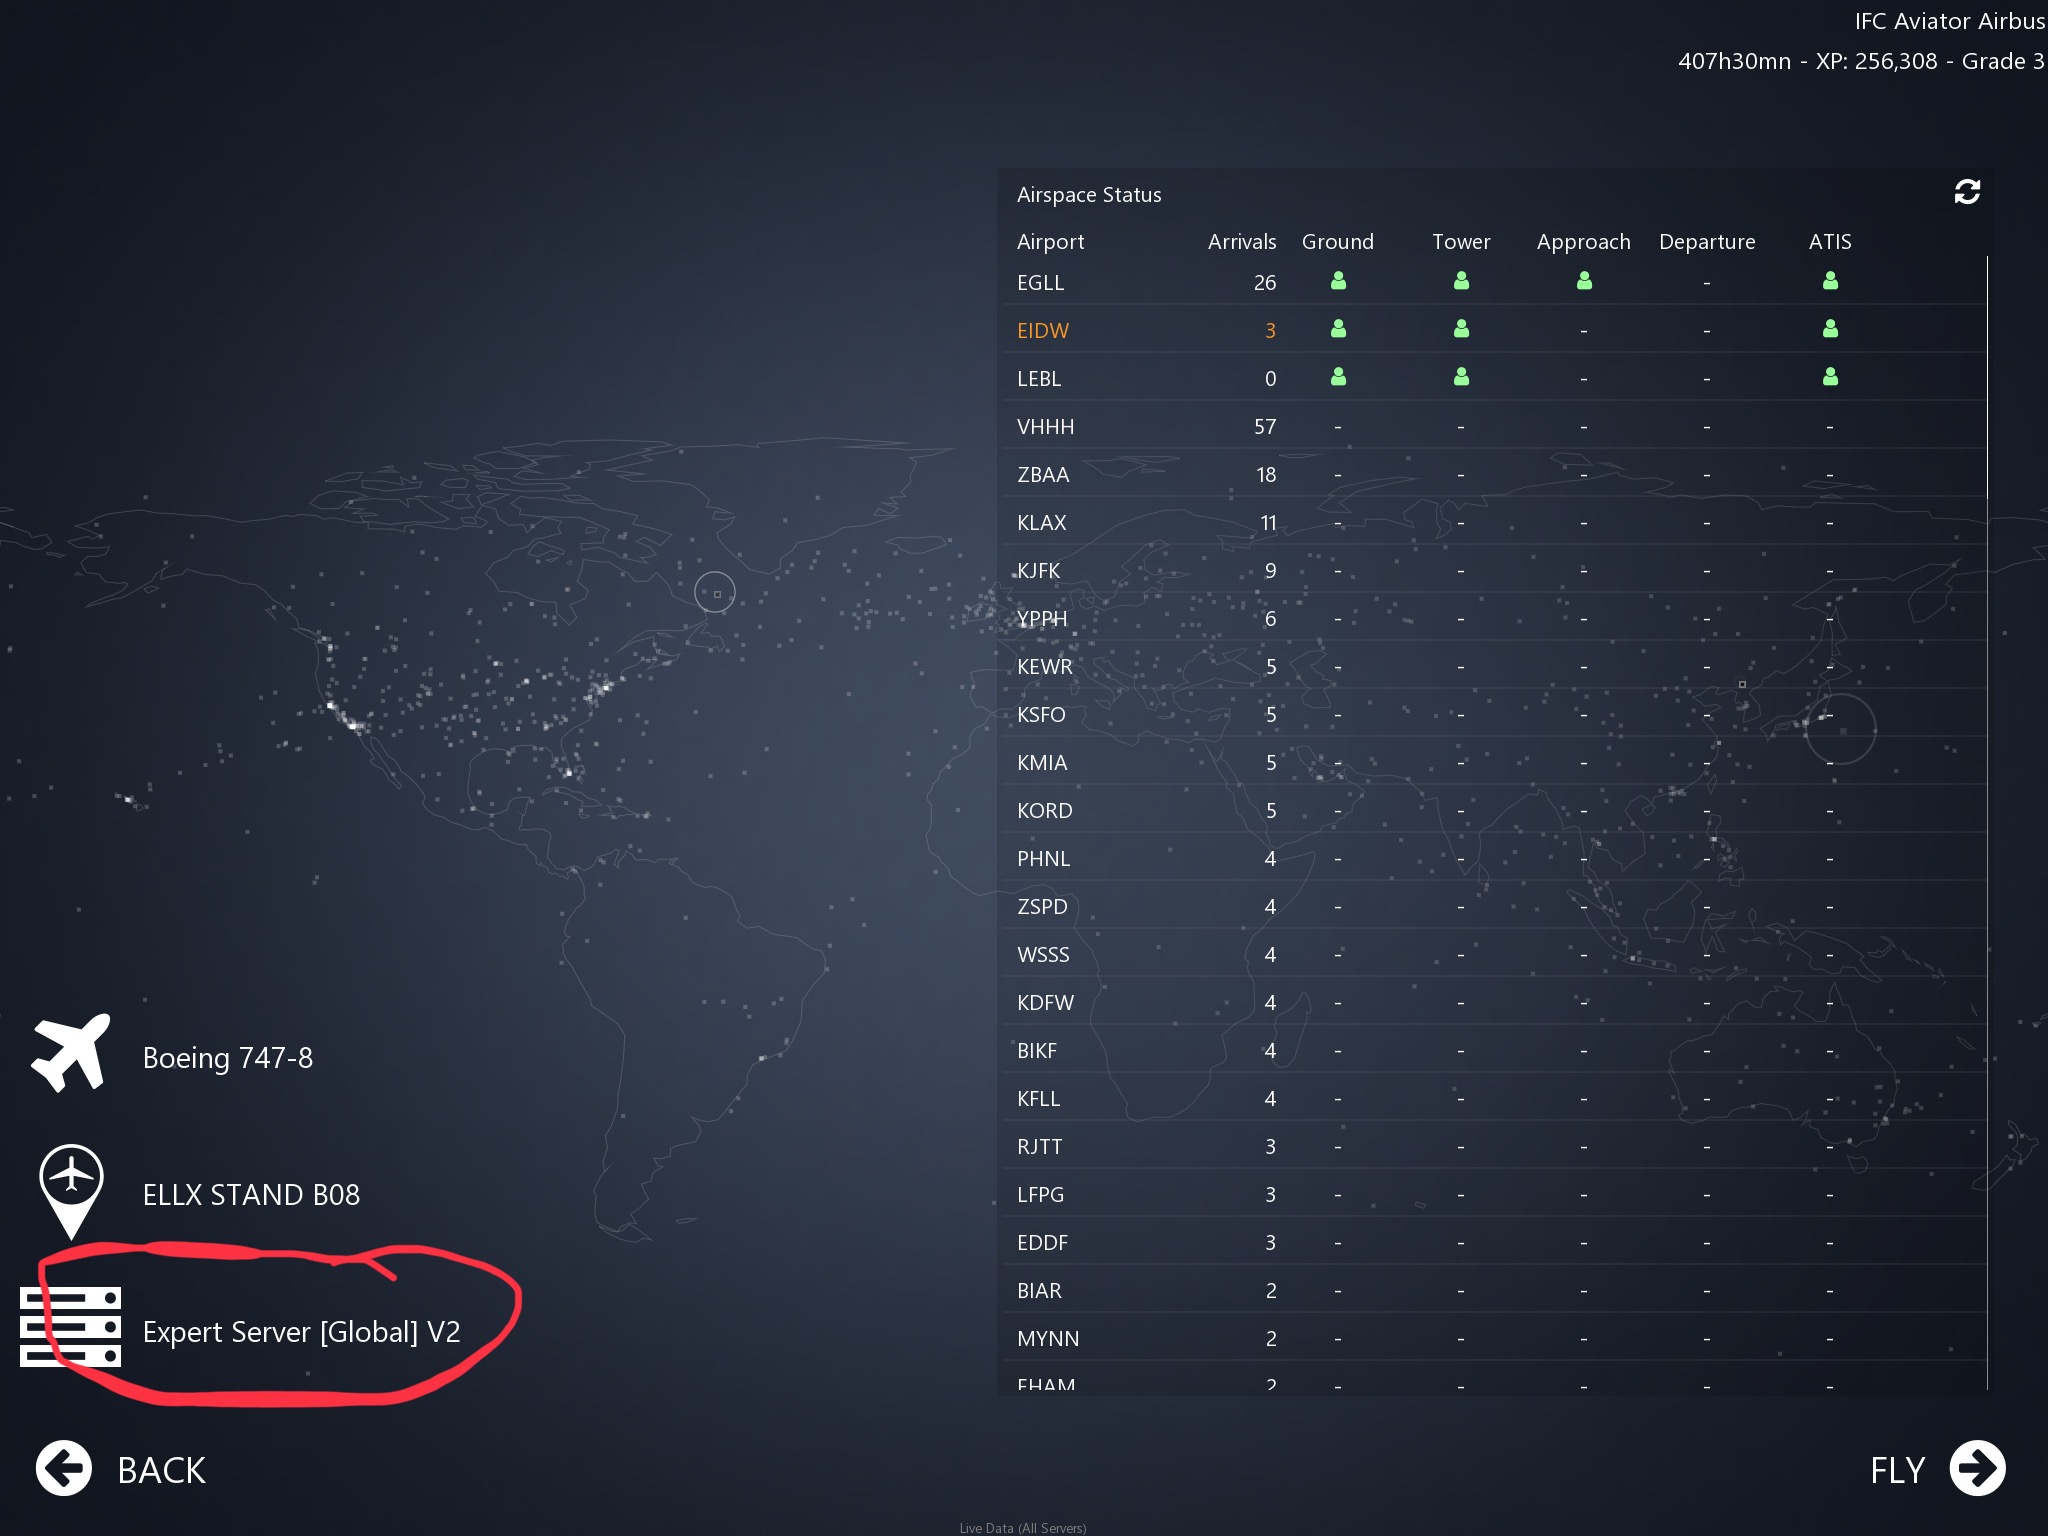Screen dimensions: 2048x1536
Task: Select KLAX in the airport list
Action: 1041,523
